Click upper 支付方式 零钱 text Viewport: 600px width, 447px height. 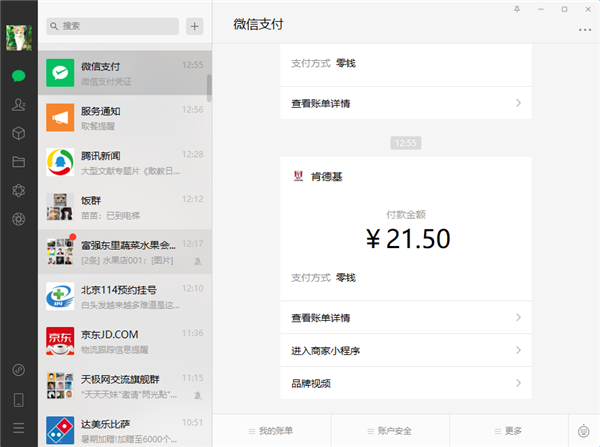coord(324,63)
